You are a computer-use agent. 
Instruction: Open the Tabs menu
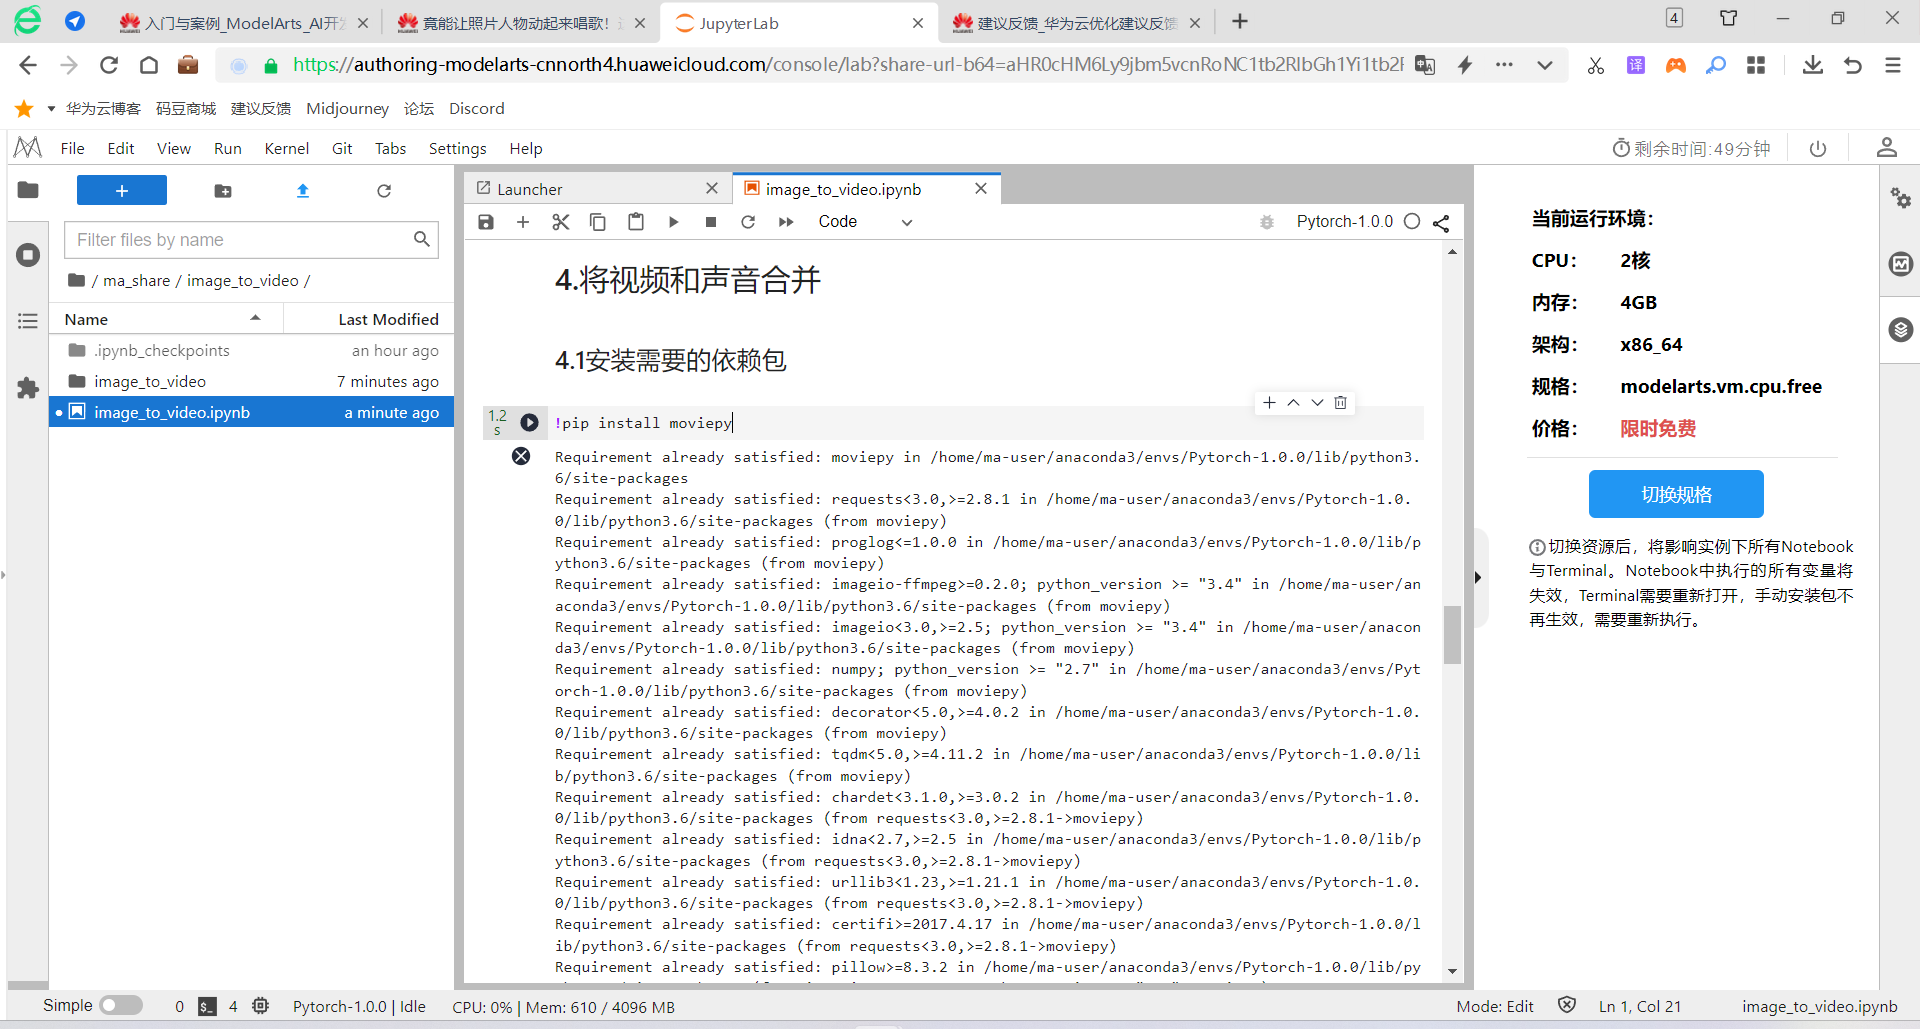(391, 149)
